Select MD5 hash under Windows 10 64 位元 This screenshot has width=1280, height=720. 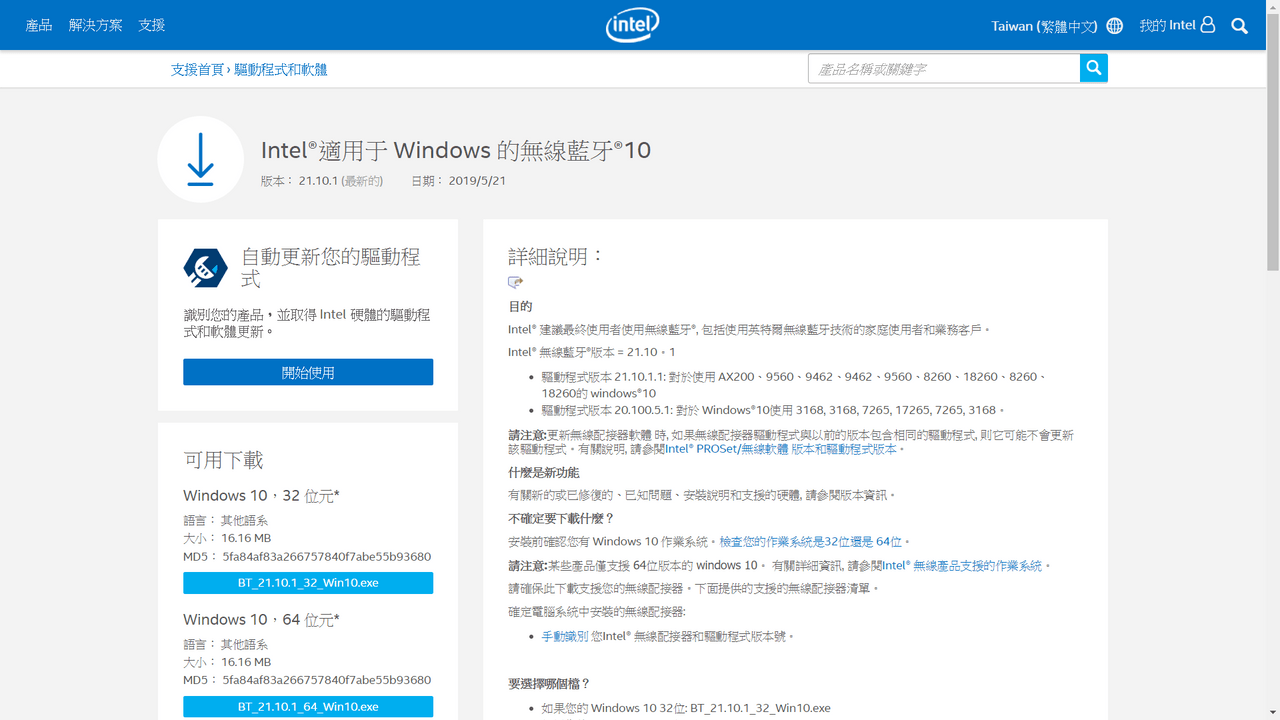(x=326, y=680)
